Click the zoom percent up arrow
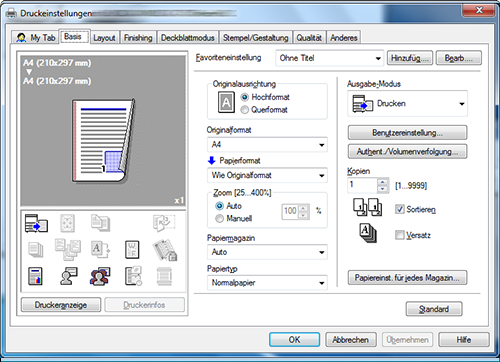500x362 pixels. click(303, 208)
